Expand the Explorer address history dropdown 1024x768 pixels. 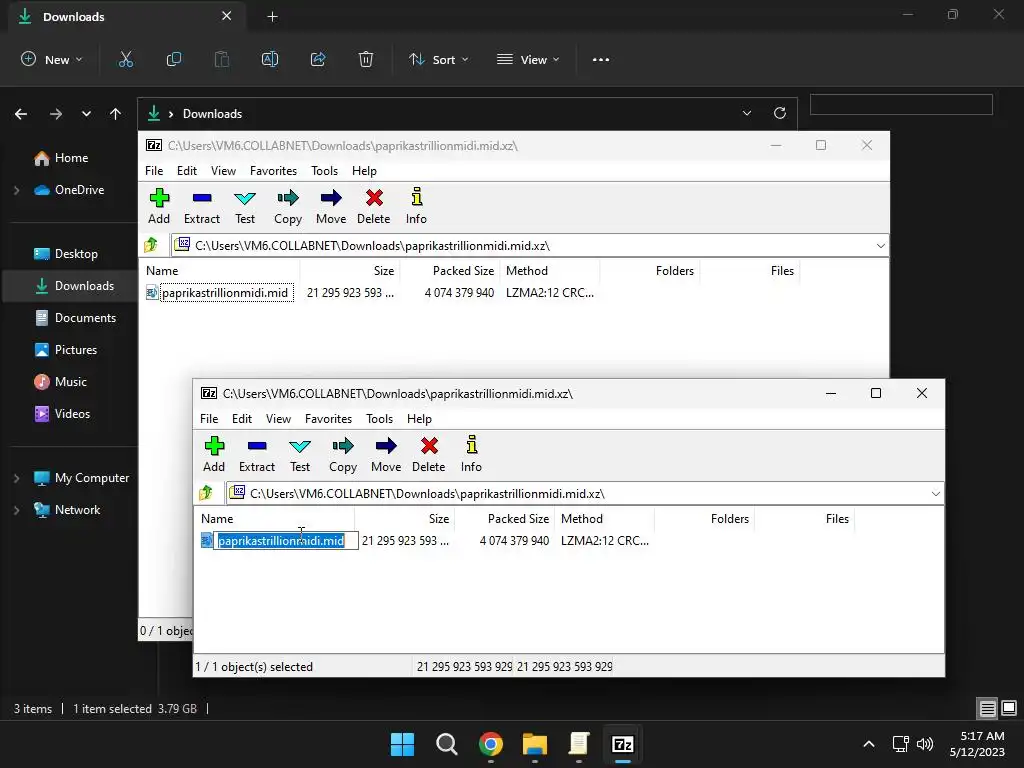tap(746, 113)
